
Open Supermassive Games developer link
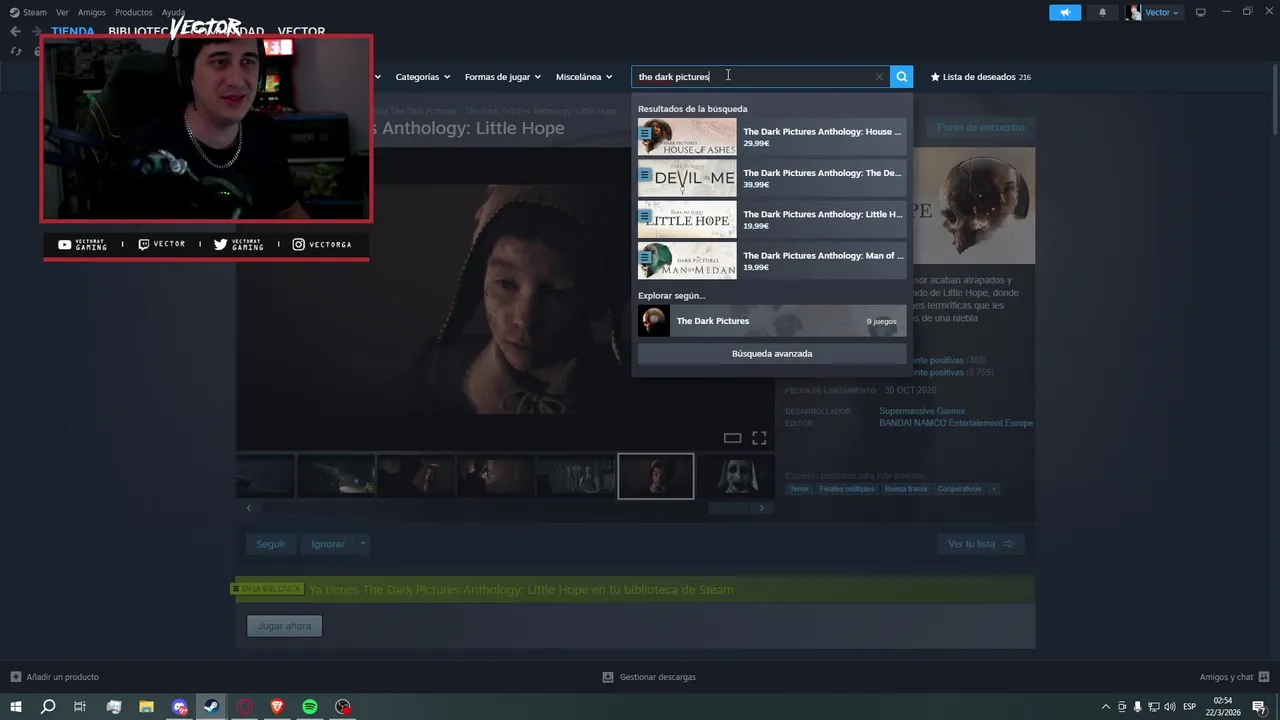tap(922, 411)
